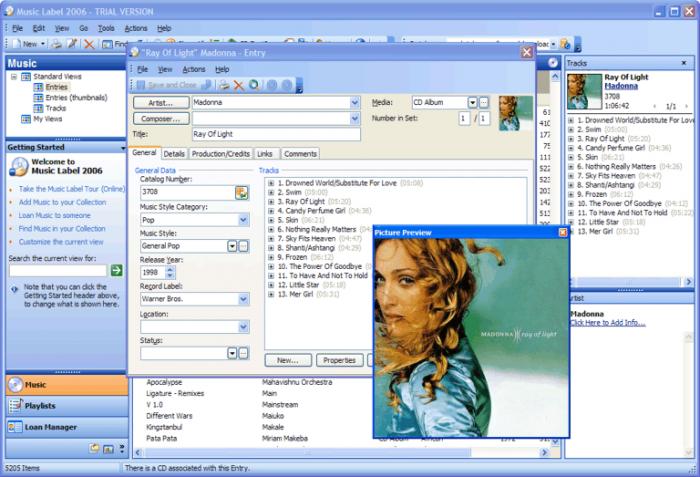This screenshot has width=700, height=477.
Task: Click the Title input field
Action: click(276, 134)
